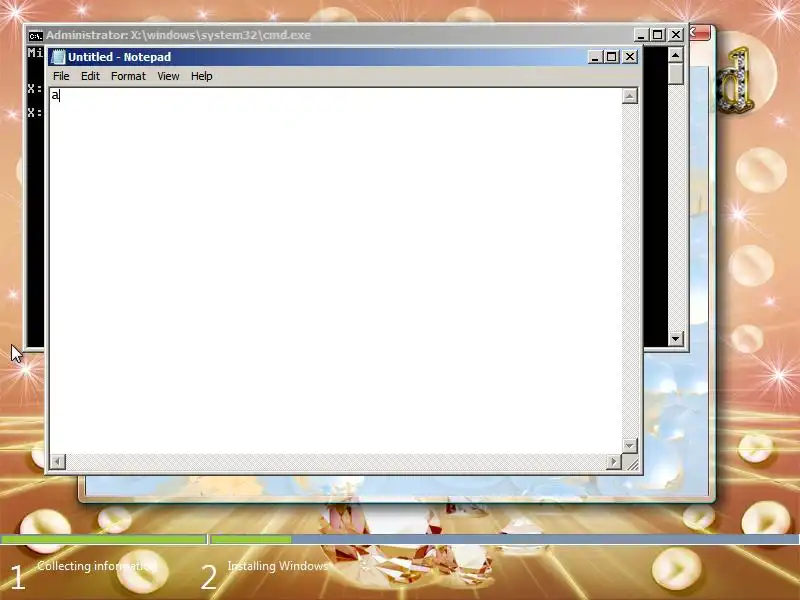800x600 pixels.
Task: Click the Untitled - Notepad title text
Action: coord(119,57)
